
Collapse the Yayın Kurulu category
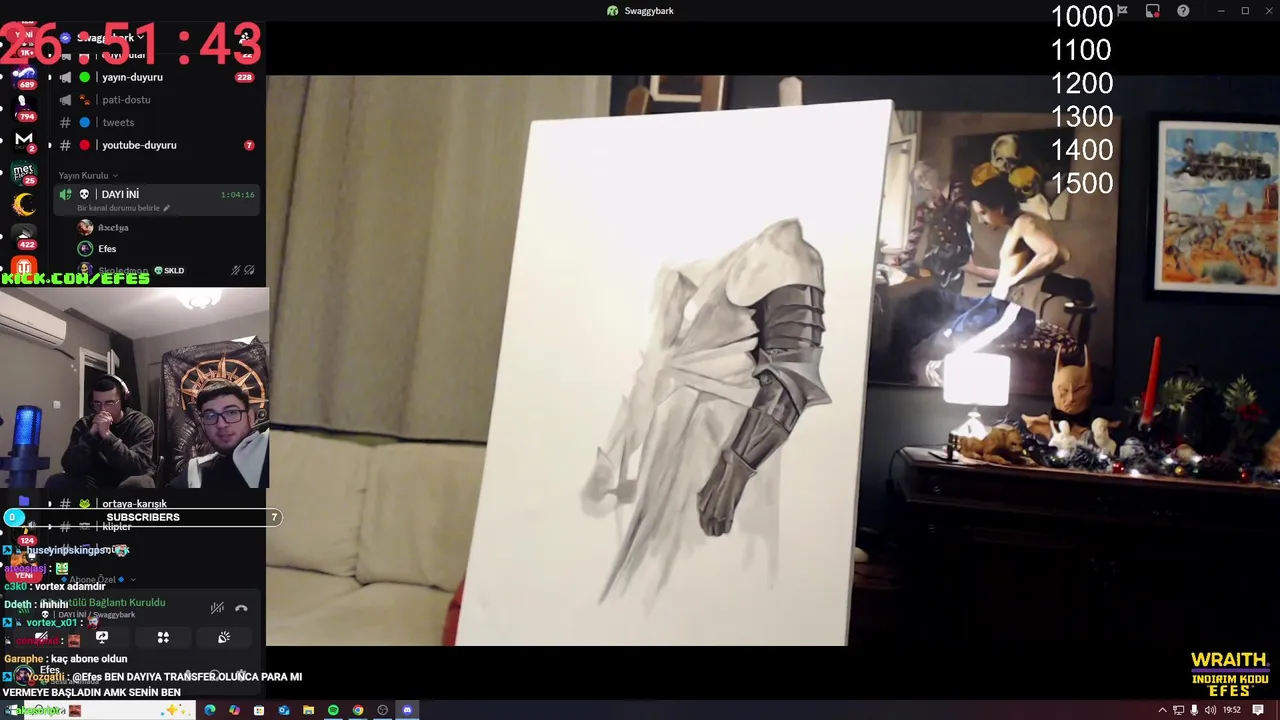point(88,175)
